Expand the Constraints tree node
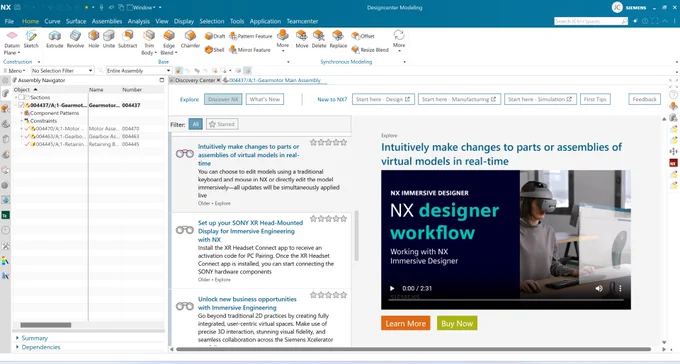Screen dimensions: 680x364 [22, 121]
